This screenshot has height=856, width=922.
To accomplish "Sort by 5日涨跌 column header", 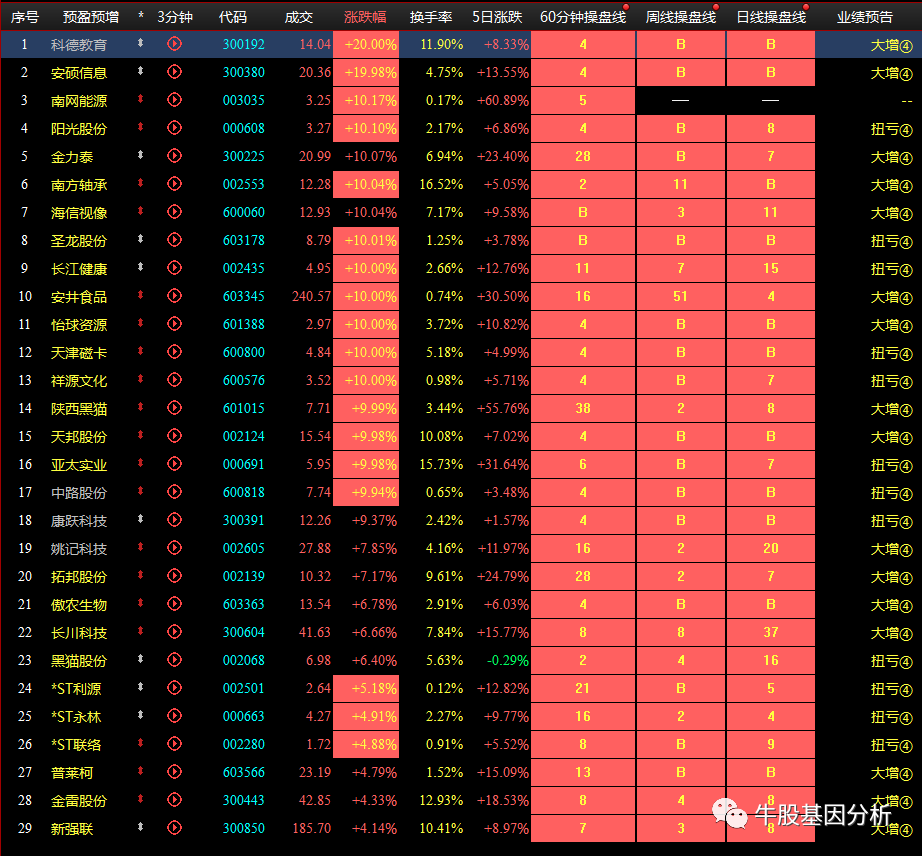I will click(x=497, y=17).
